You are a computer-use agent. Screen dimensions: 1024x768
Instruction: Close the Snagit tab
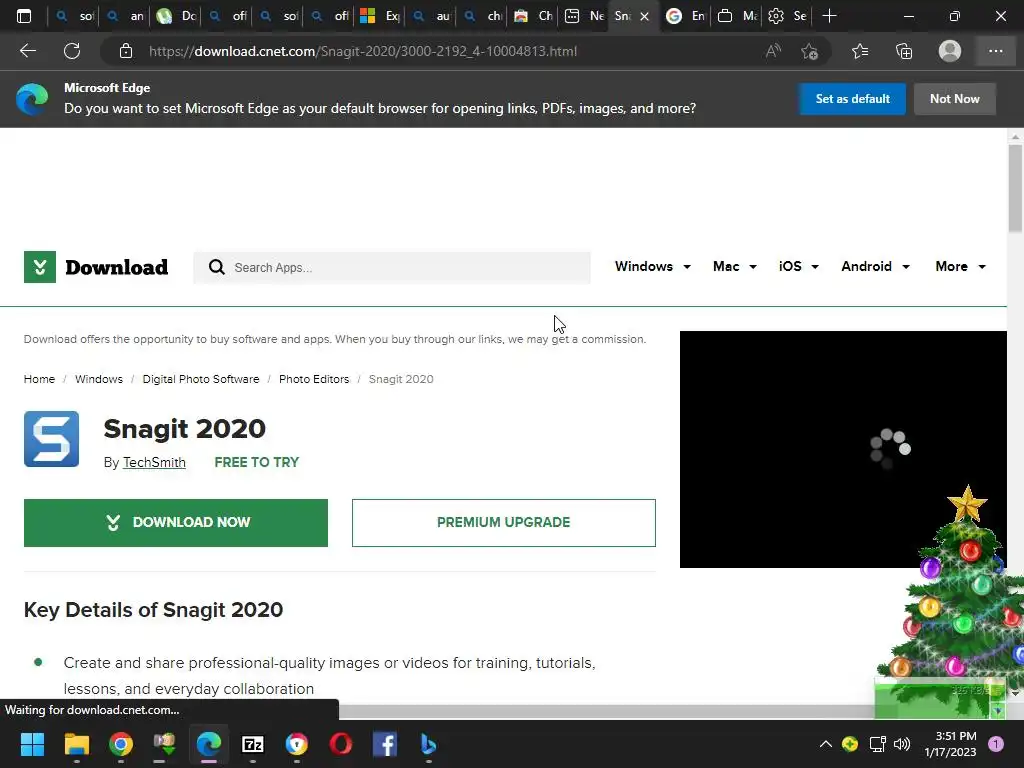(x=645, y=16)
